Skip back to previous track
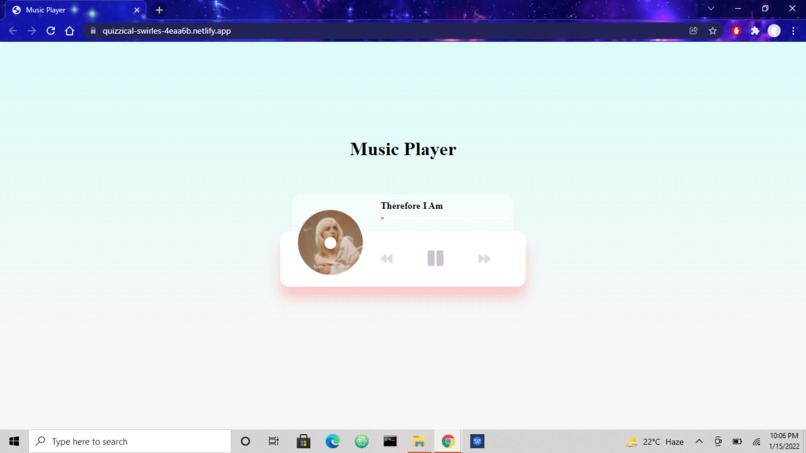The image size is (806, 453). pyautogui.click(x=387, y=259)
